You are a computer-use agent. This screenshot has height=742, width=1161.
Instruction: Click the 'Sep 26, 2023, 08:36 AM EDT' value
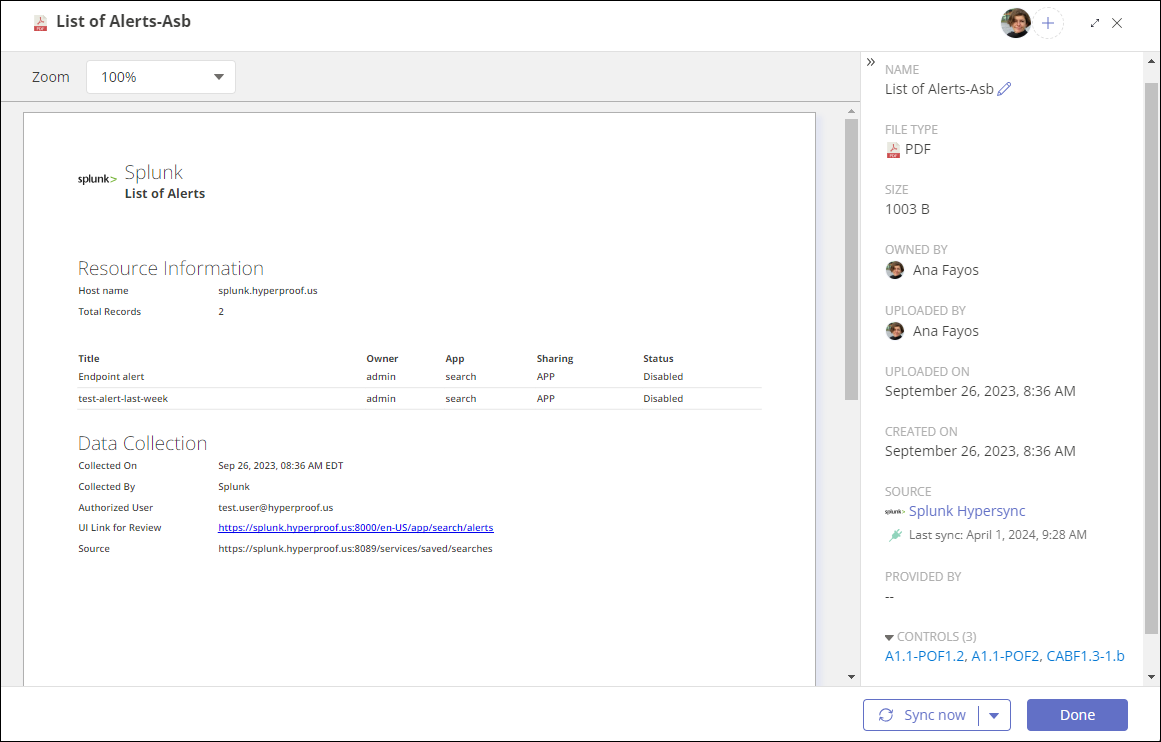281,466
